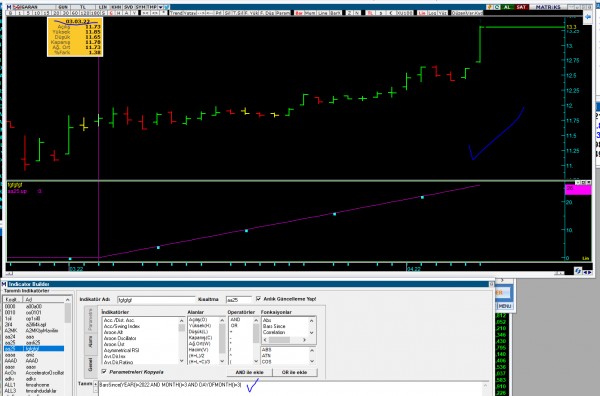The image size is (600, 396).
Task: Open the Alarm vertical tab
Action: point(90,341)
